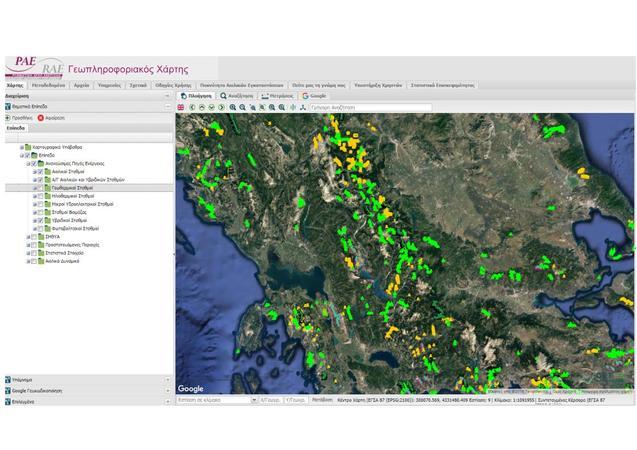Toggle the Γεωθερμικοί Σταθμοί layer checkbox
The width and height of the screenshot is (637, 450).
[41, 187]
